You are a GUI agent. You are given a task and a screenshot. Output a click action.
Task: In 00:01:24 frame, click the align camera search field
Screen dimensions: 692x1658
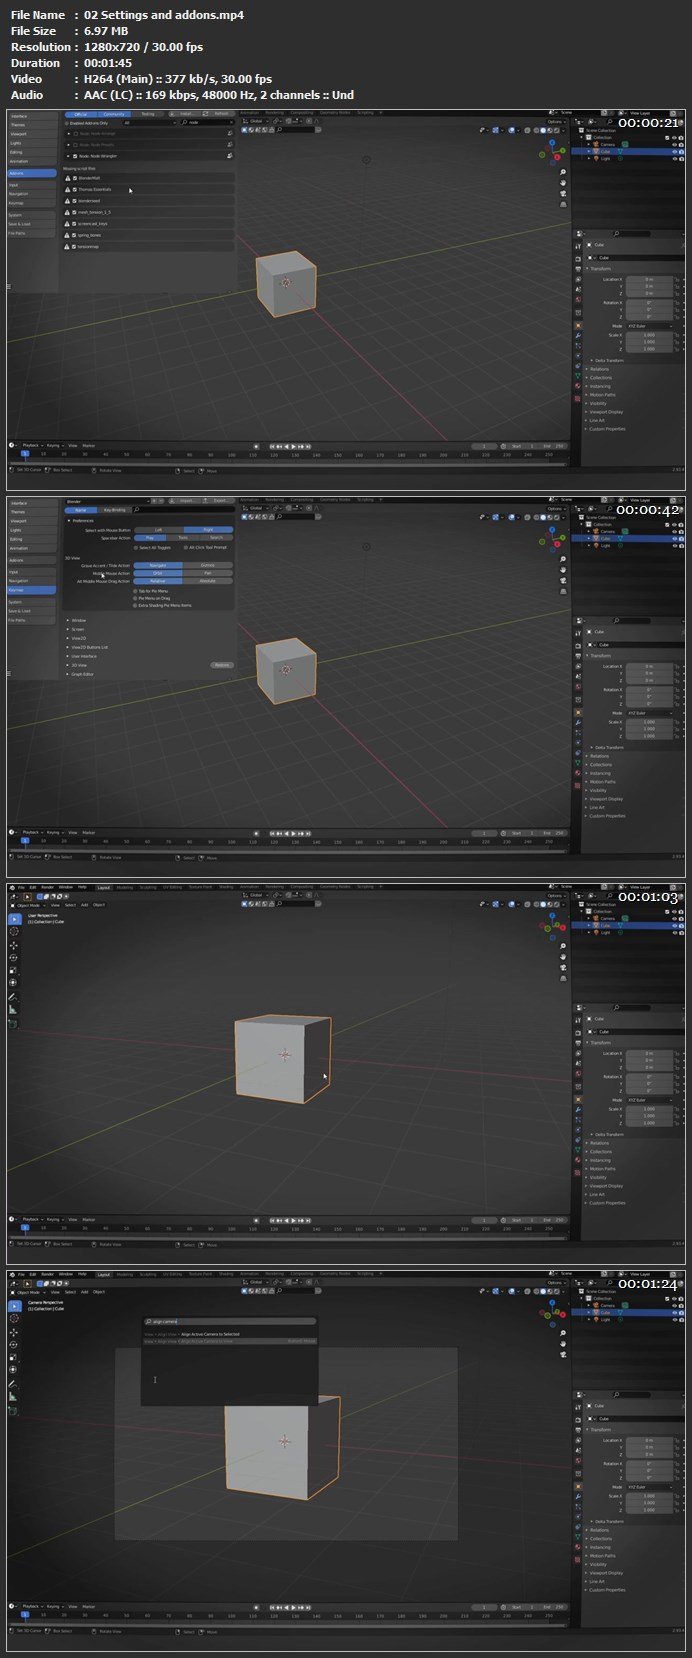(x=230, y=1321)
